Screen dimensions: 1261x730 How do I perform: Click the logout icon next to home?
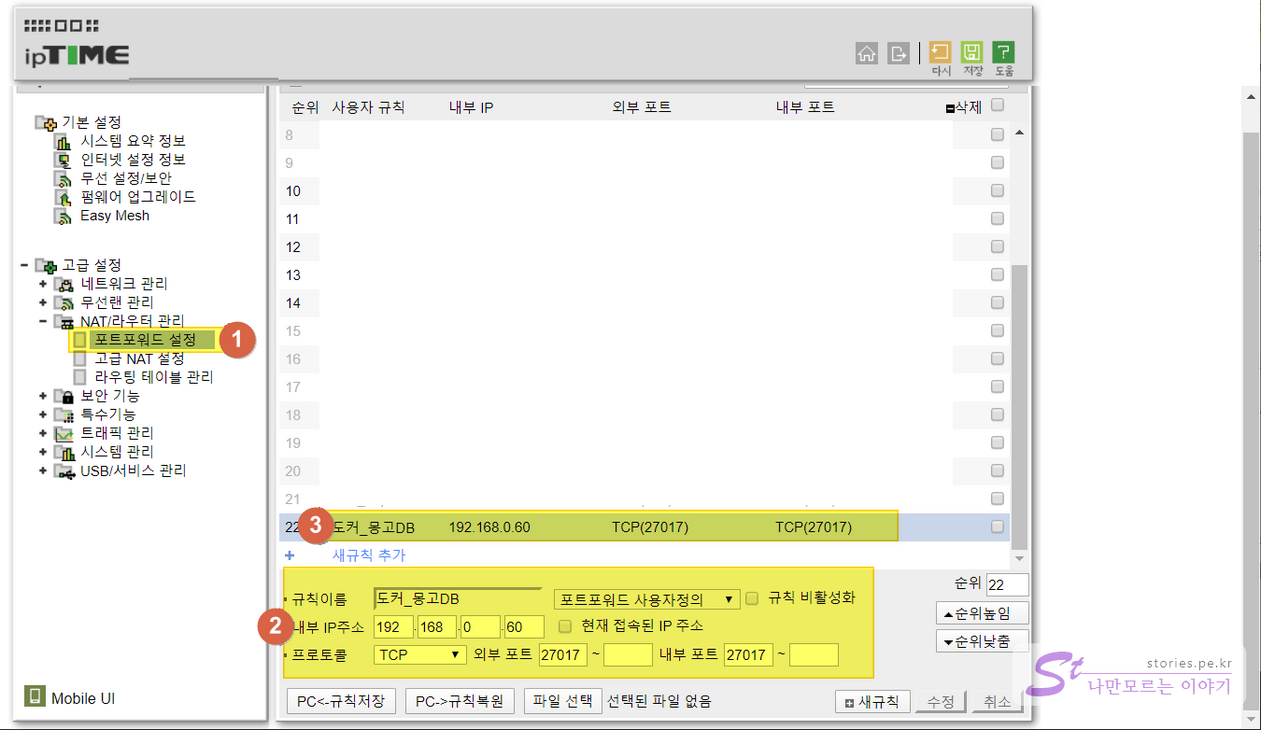point(898,53)
